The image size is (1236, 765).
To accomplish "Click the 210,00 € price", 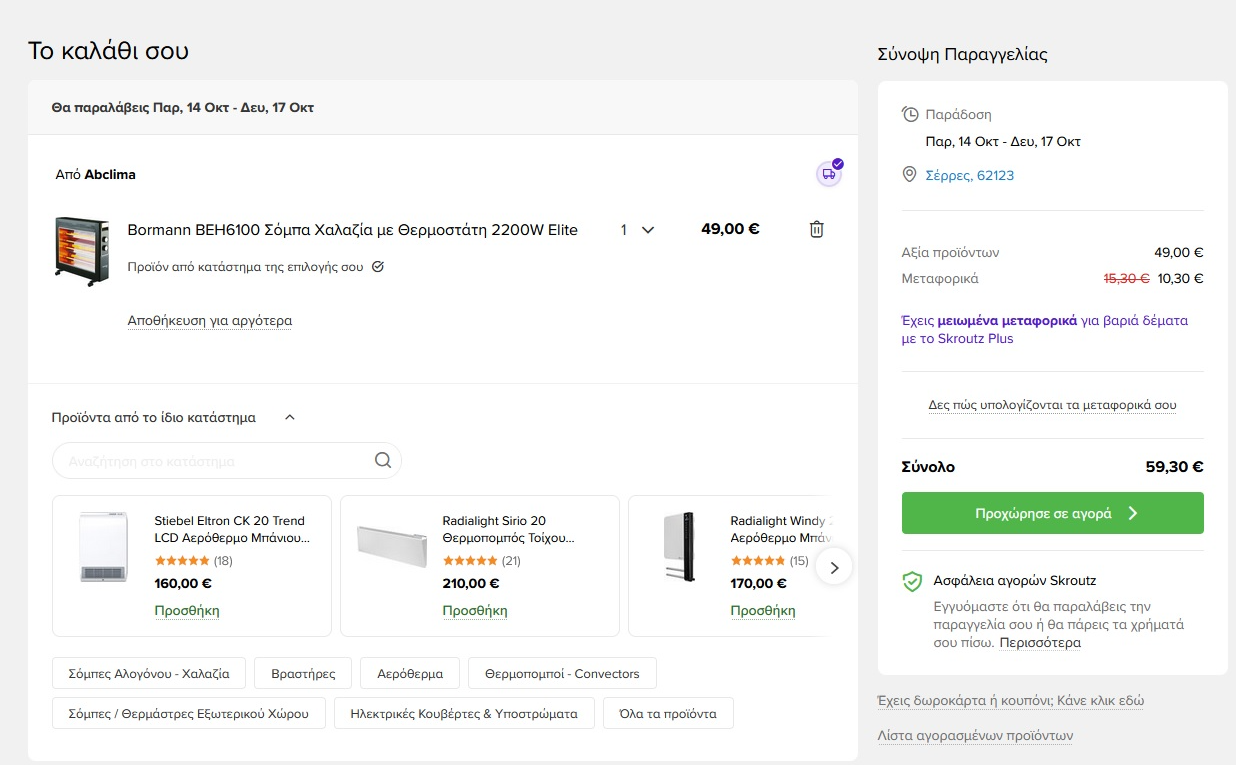I will coord(471,583).
